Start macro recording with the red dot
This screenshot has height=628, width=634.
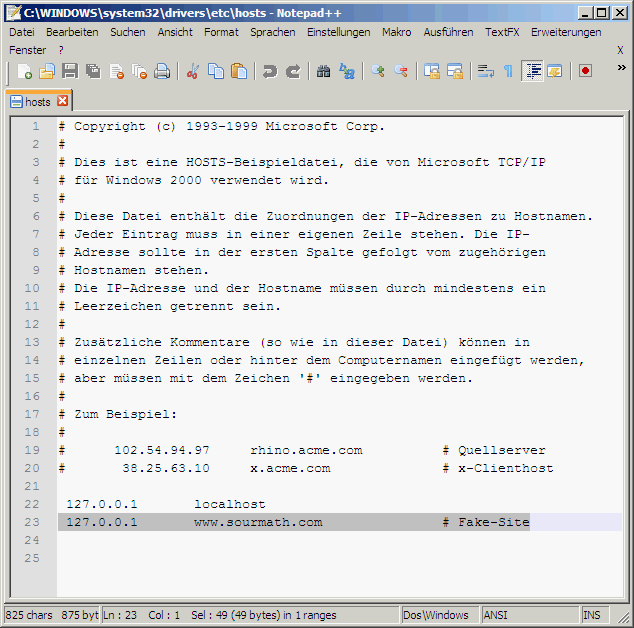585,72
